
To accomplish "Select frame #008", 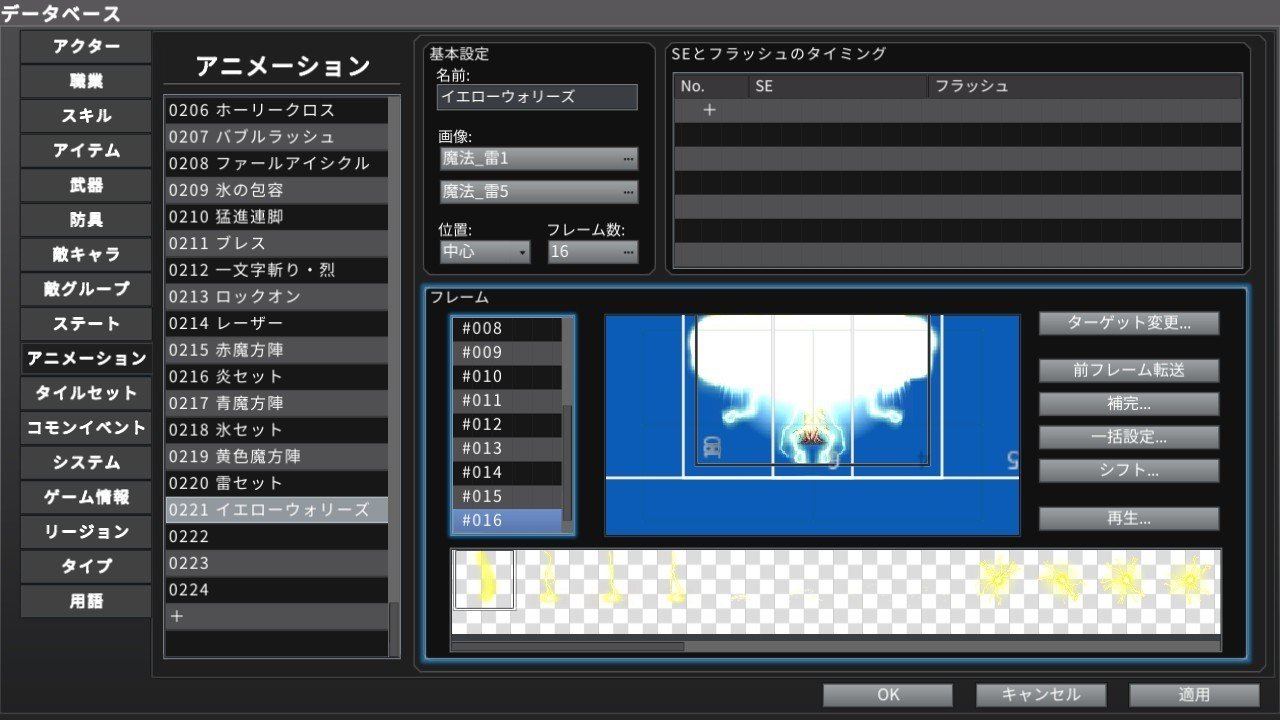I will coord(507,329).
